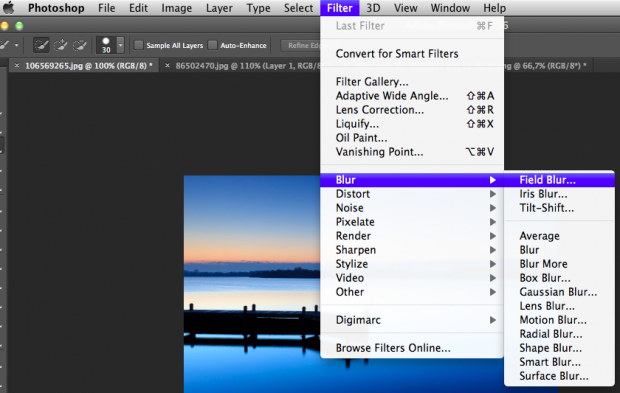Click the Refine Edge button
The image size is (620, 393).
click(301, 45)
